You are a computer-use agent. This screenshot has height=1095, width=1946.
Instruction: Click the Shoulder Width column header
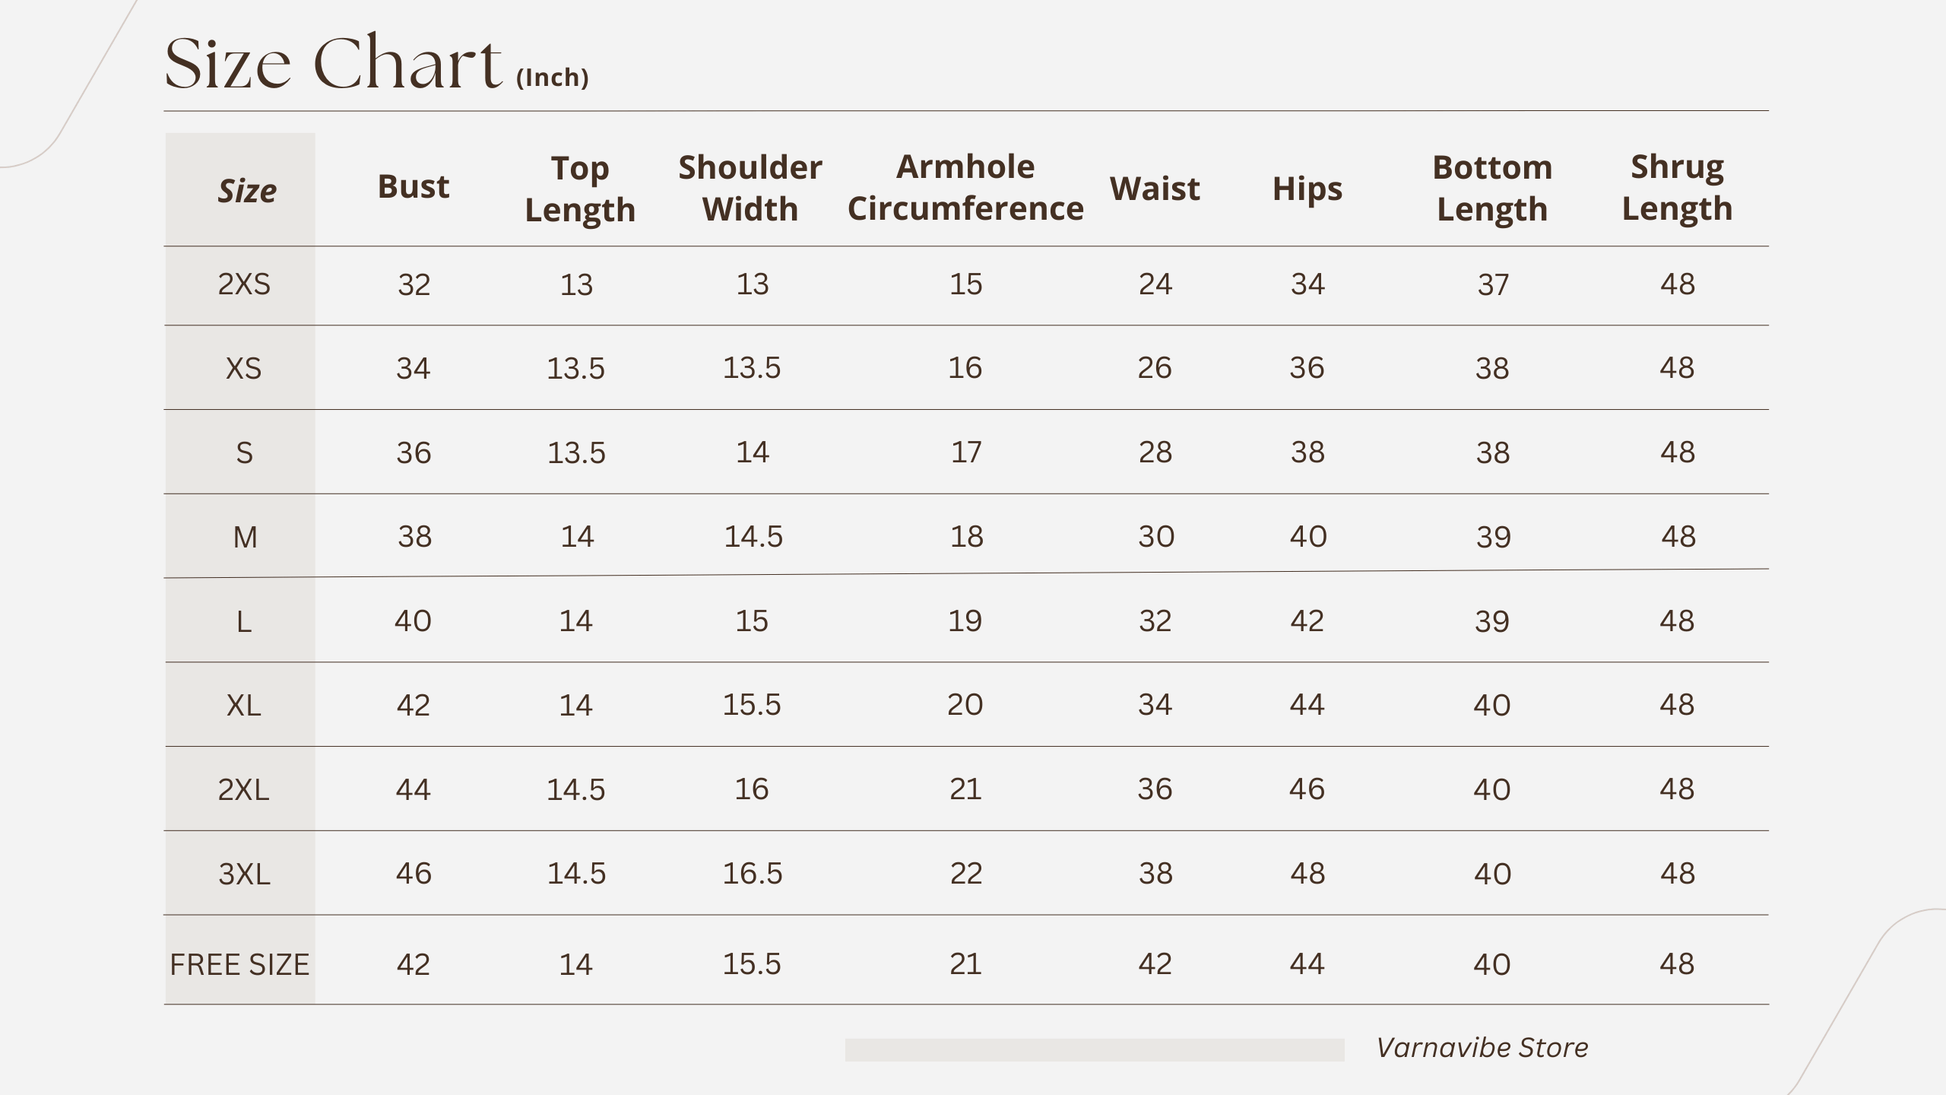tap(750, 188)
